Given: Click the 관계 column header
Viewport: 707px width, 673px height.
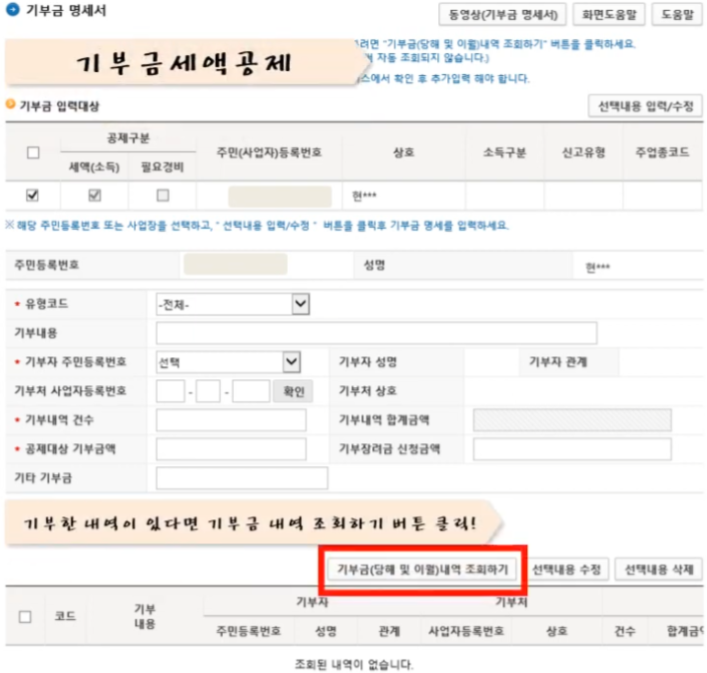Looking at the screenshot, I should [x=389, y=631].
